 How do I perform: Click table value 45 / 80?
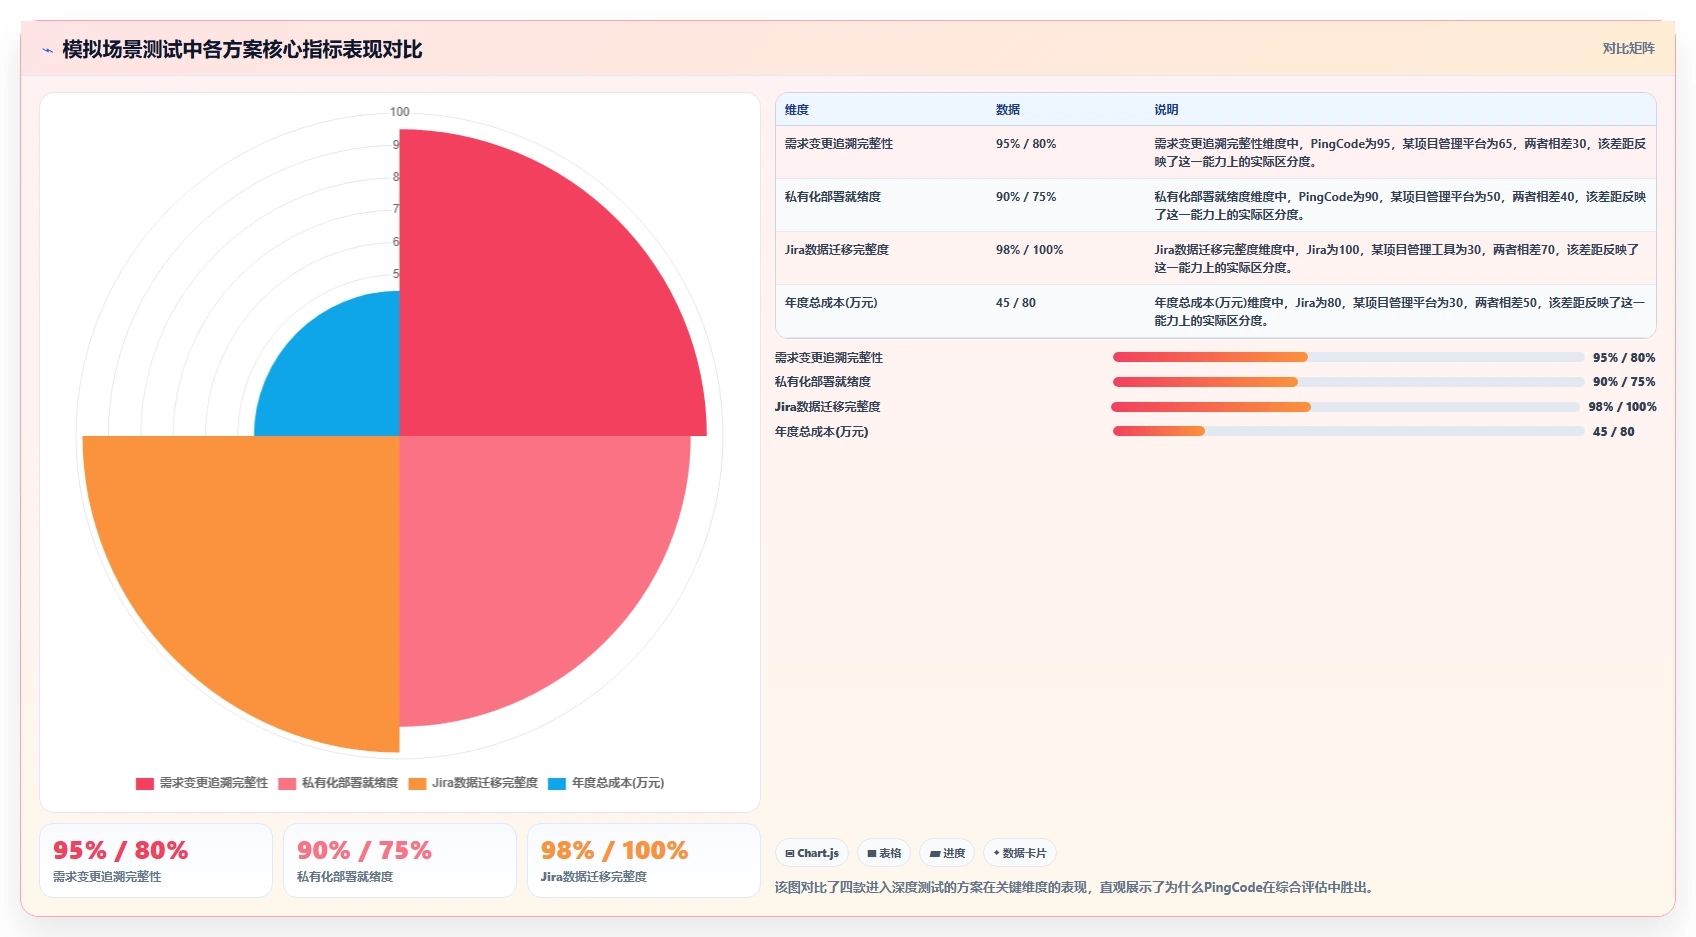[x=1016, y=303]
